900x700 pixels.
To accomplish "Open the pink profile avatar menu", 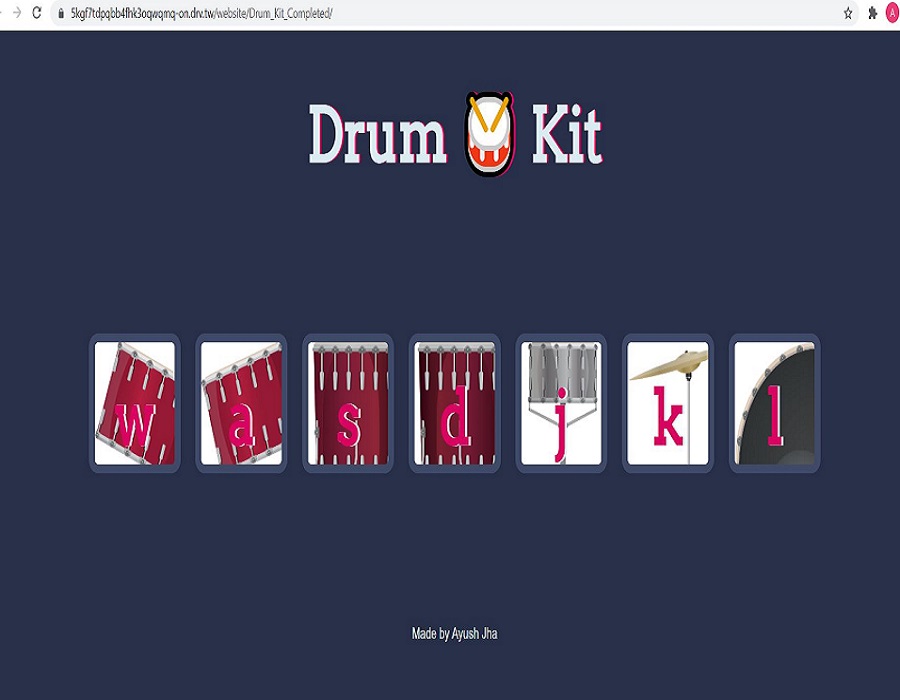I will click(892, 13).
